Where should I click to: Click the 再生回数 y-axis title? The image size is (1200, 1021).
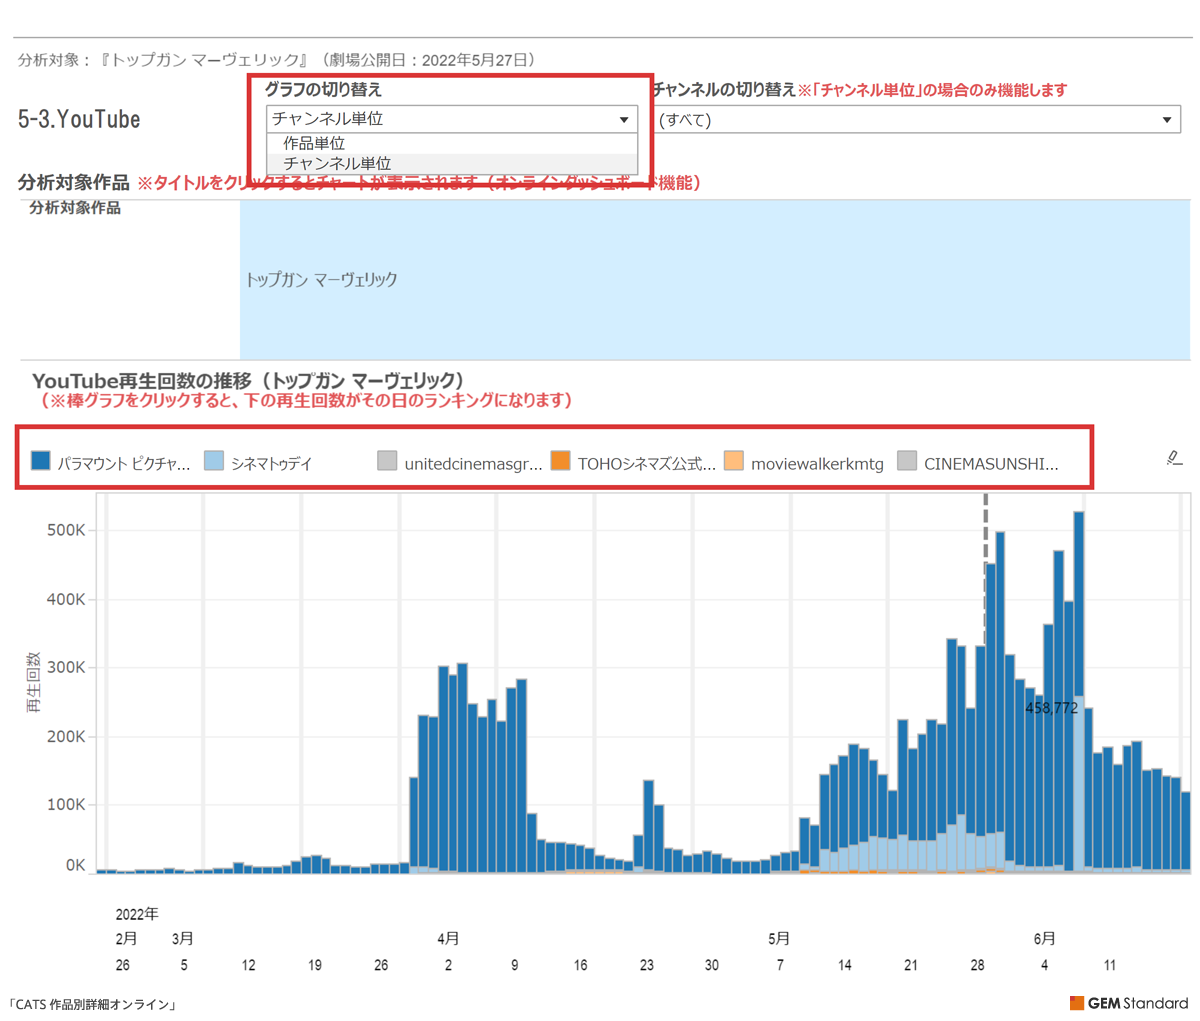pyautogui.click(x=34, y=682)
